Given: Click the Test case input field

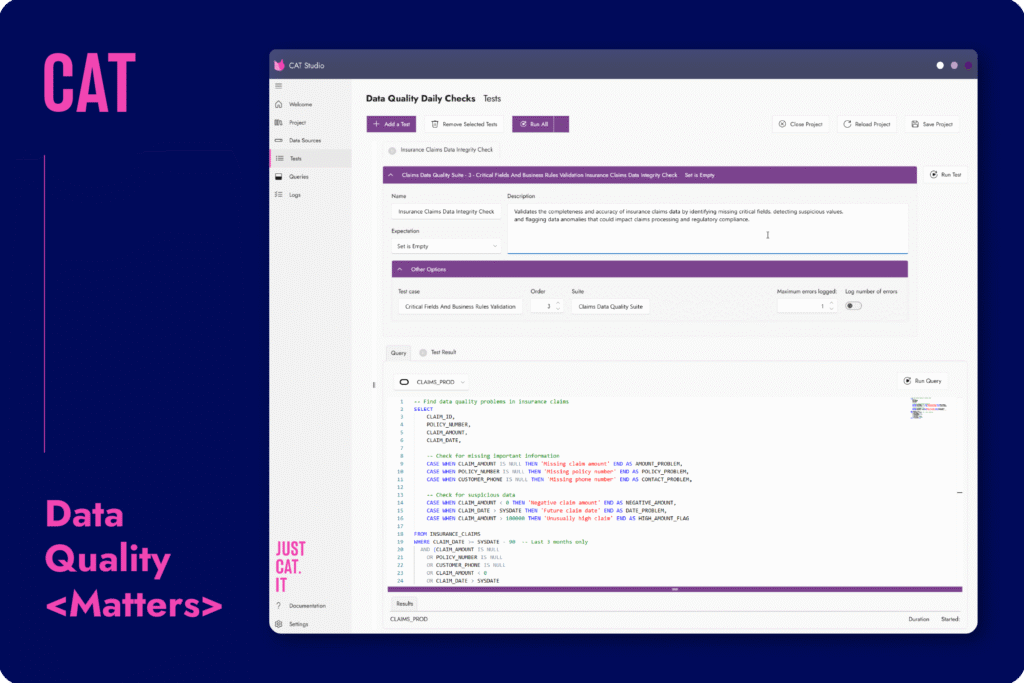Looking at the screenshot, I should point(460,306).
